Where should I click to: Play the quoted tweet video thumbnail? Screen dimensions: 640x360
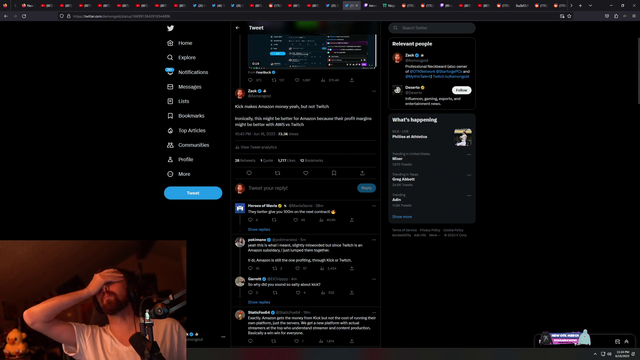pos(312,51)
